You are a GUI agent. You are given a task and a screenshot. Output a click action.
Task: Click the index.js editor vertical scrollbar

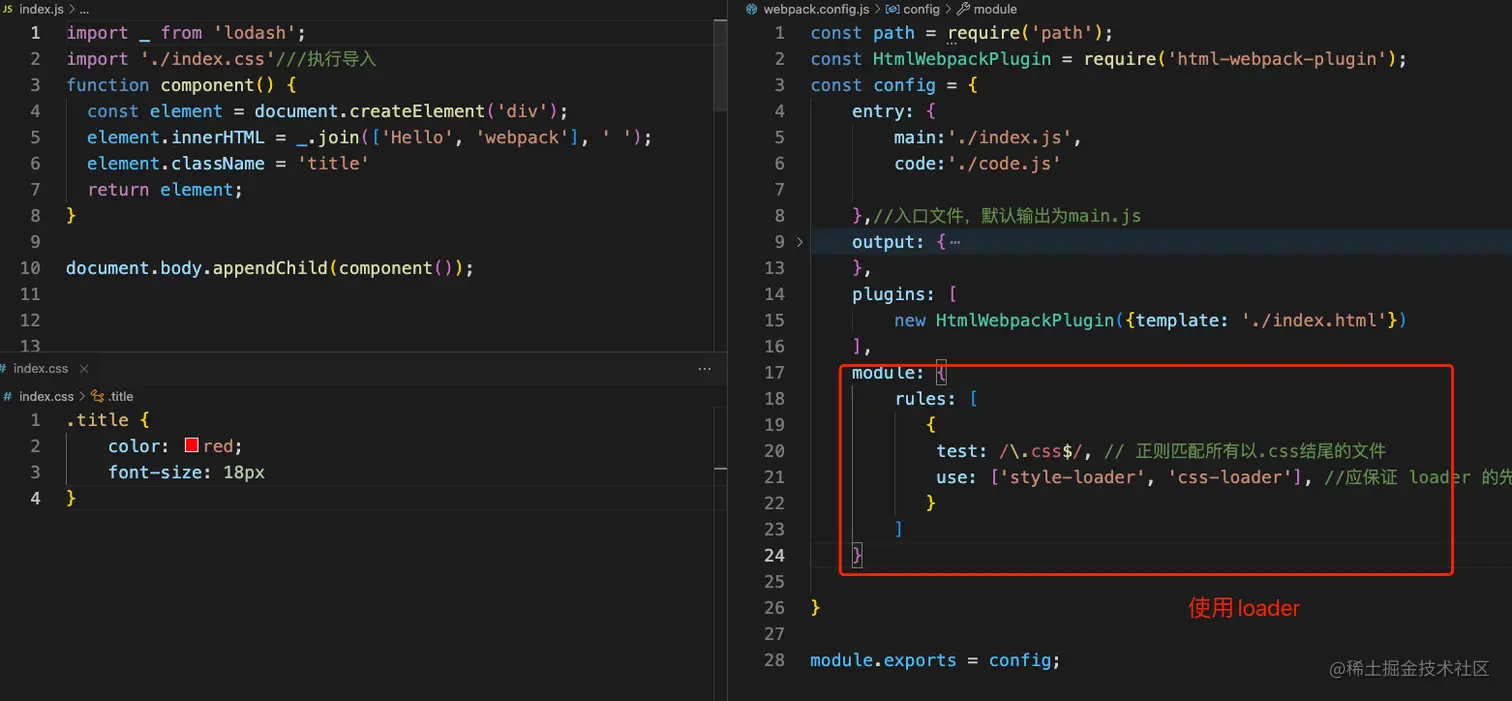(x=720, y=65)
